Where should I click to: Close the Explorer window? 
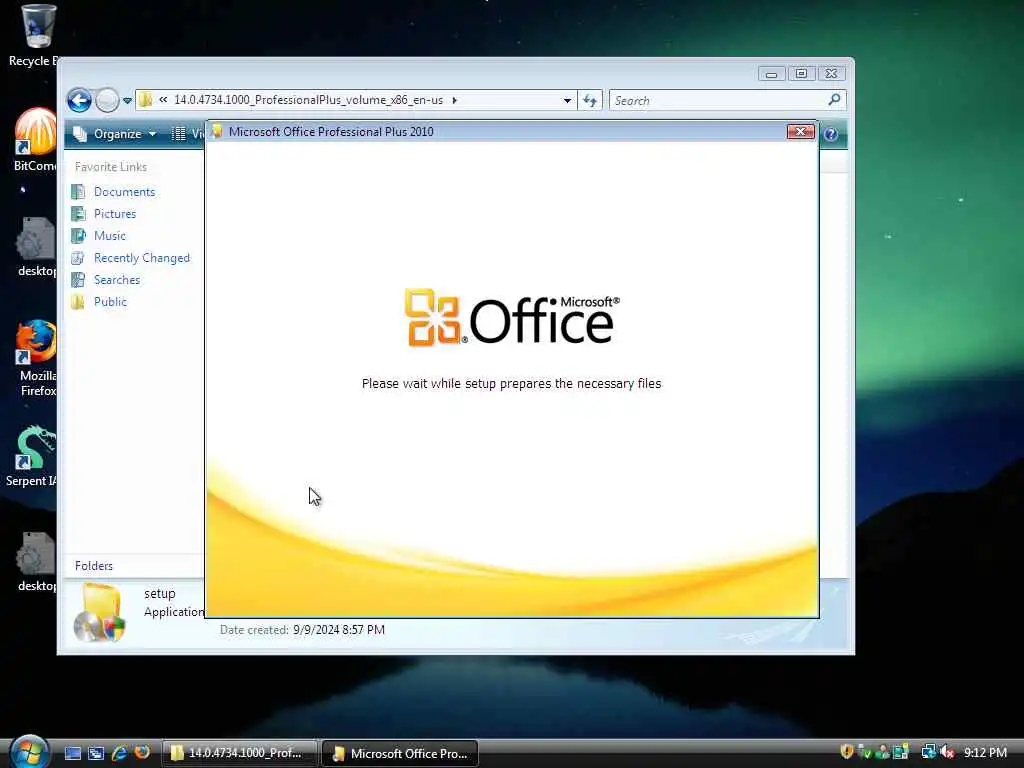click(x=831, y=74)
